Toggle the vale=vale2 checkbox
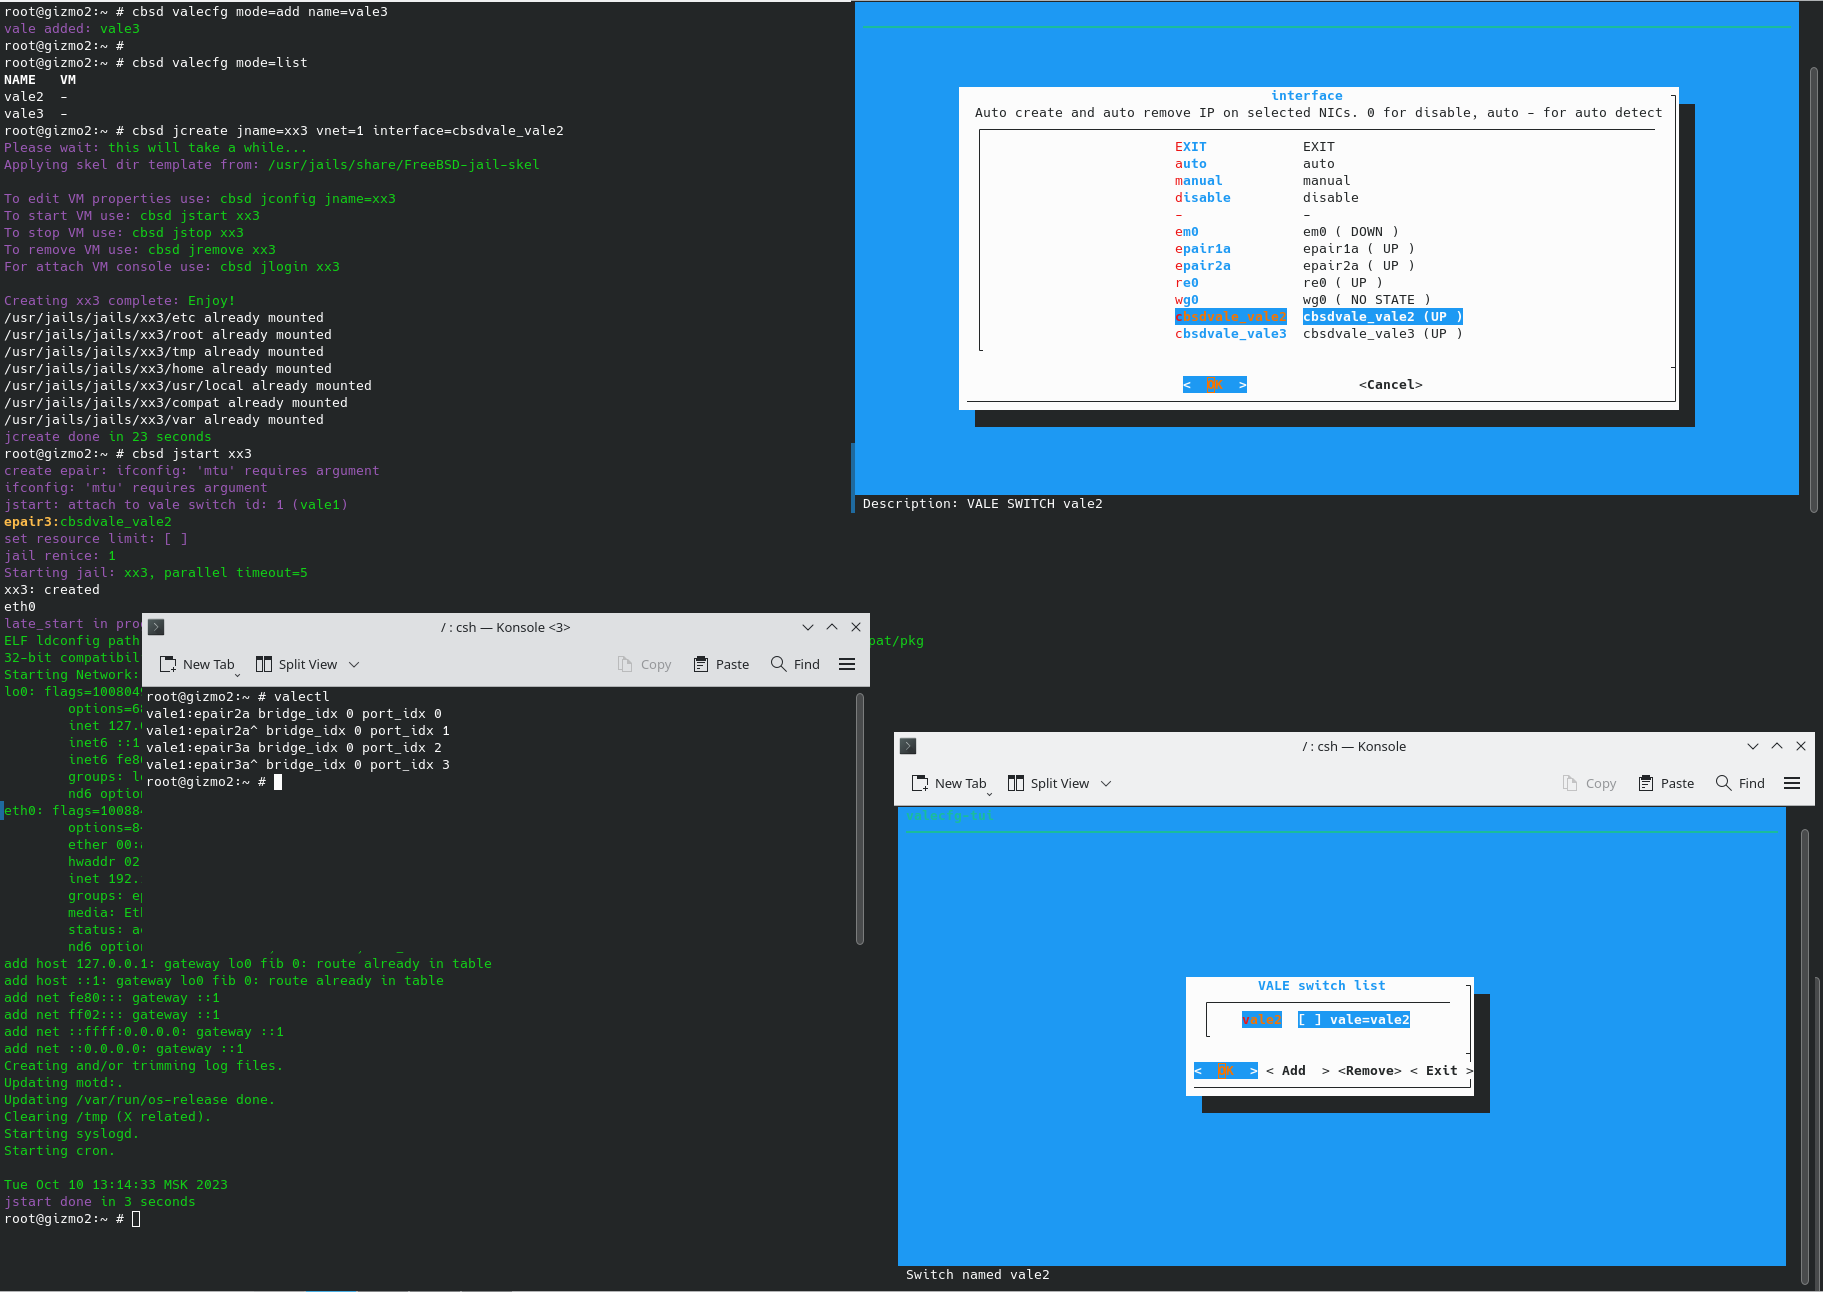The image size is (1823, 1292). point(1310,1019)
